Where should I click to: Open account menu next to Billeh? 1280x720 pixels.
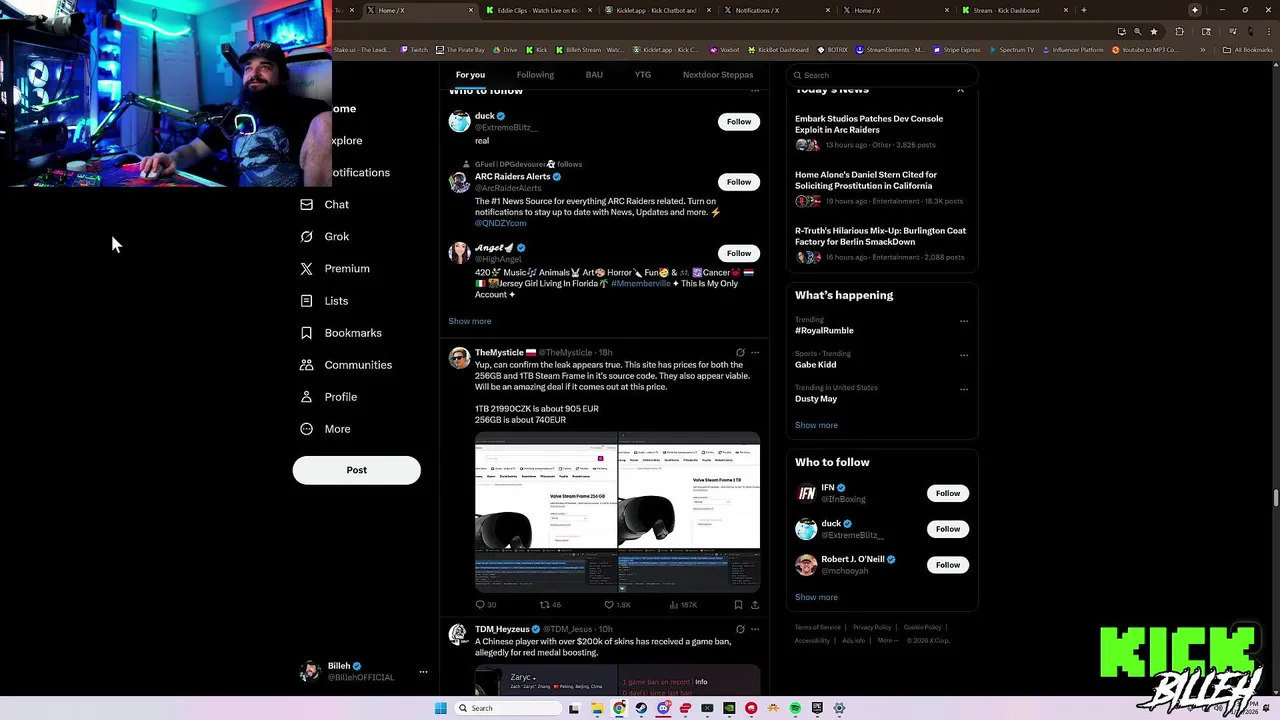pos(423,672)
